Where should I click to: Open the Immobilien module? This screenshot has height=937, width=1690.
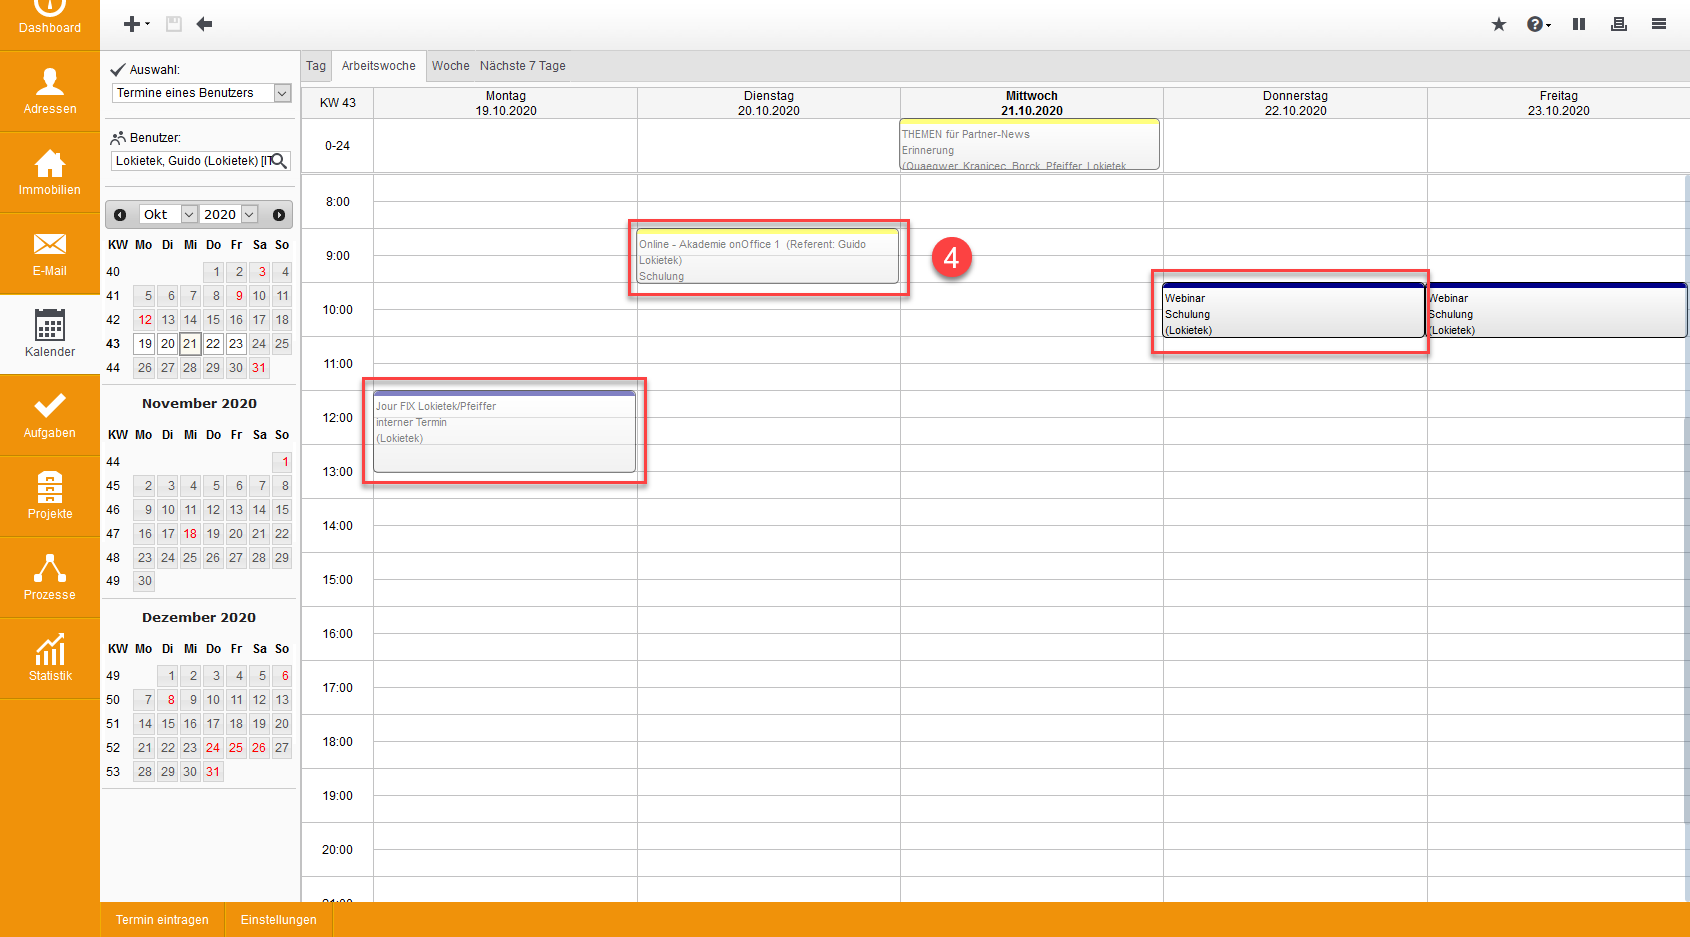click(x=49, y=172)
